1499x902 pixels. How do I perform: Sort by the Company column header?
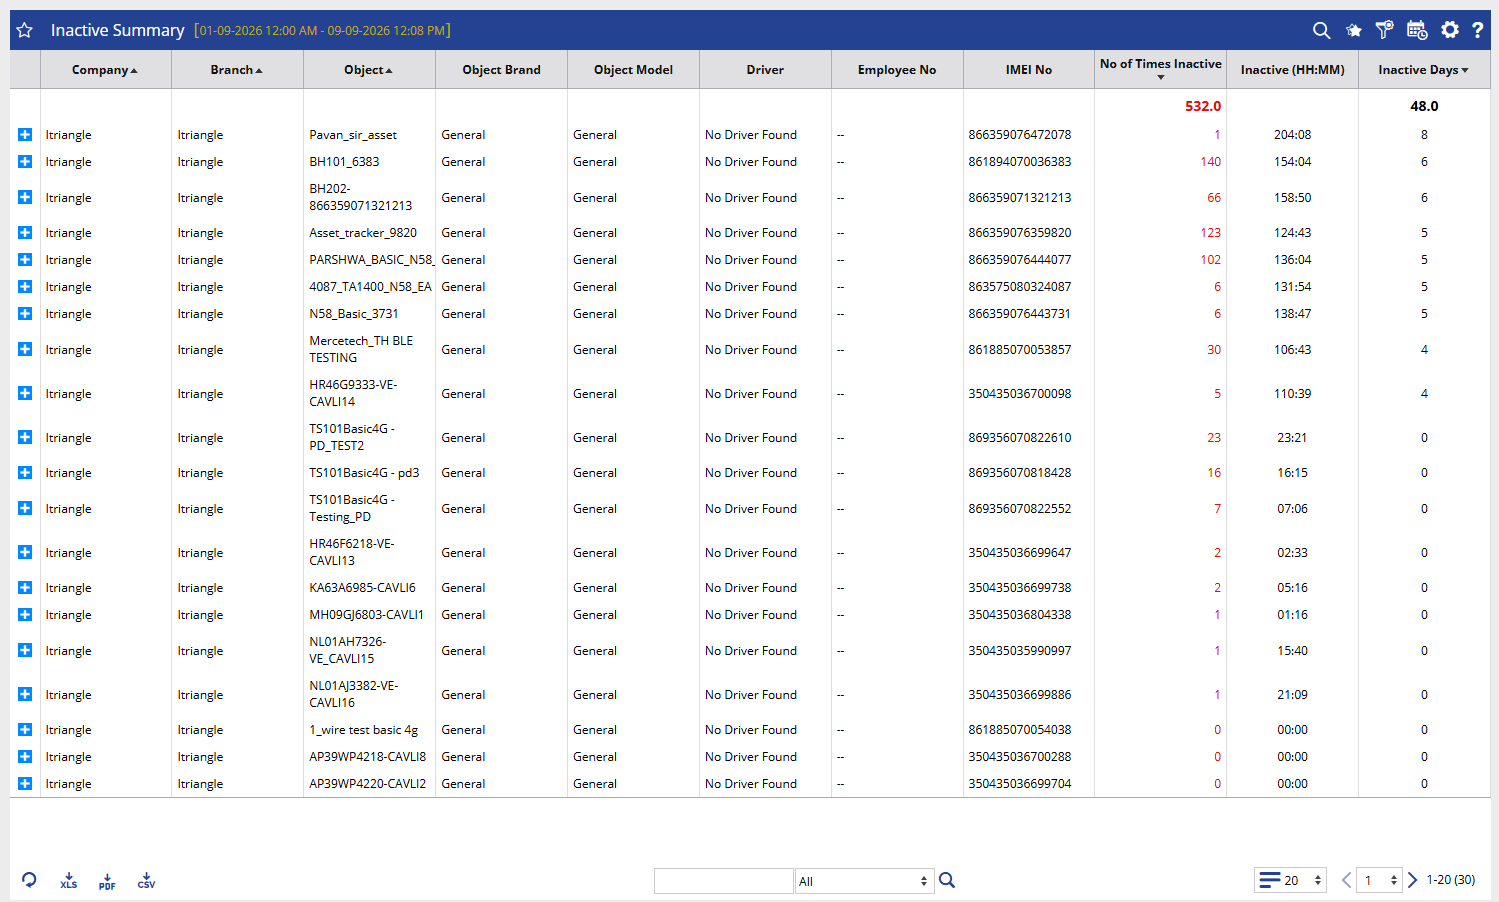(x=105, y=70)
